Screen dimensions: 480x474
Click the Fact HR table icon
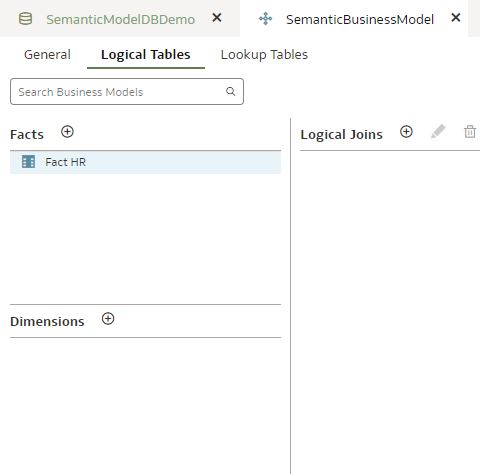[28, 162]
